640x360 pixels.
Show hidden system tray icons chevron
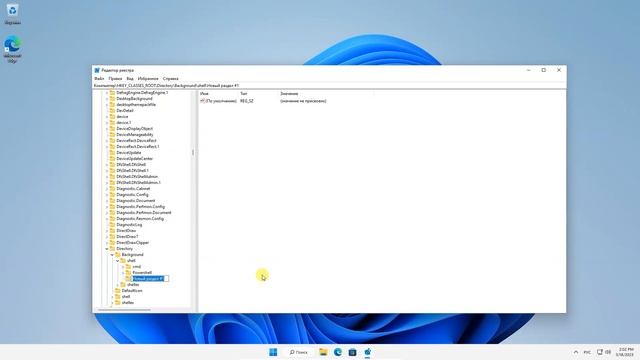[576, 352]
